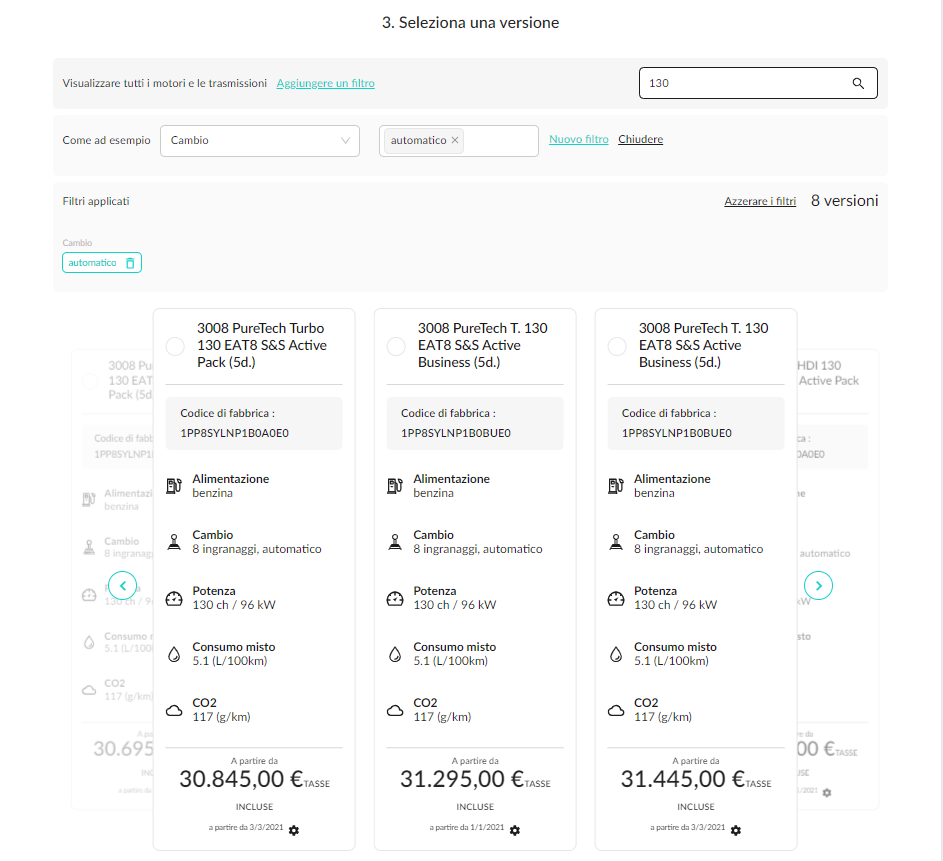
Task: Click the consumption drop icon on the 30.845,00 € card
Action: tap(174, 654)
